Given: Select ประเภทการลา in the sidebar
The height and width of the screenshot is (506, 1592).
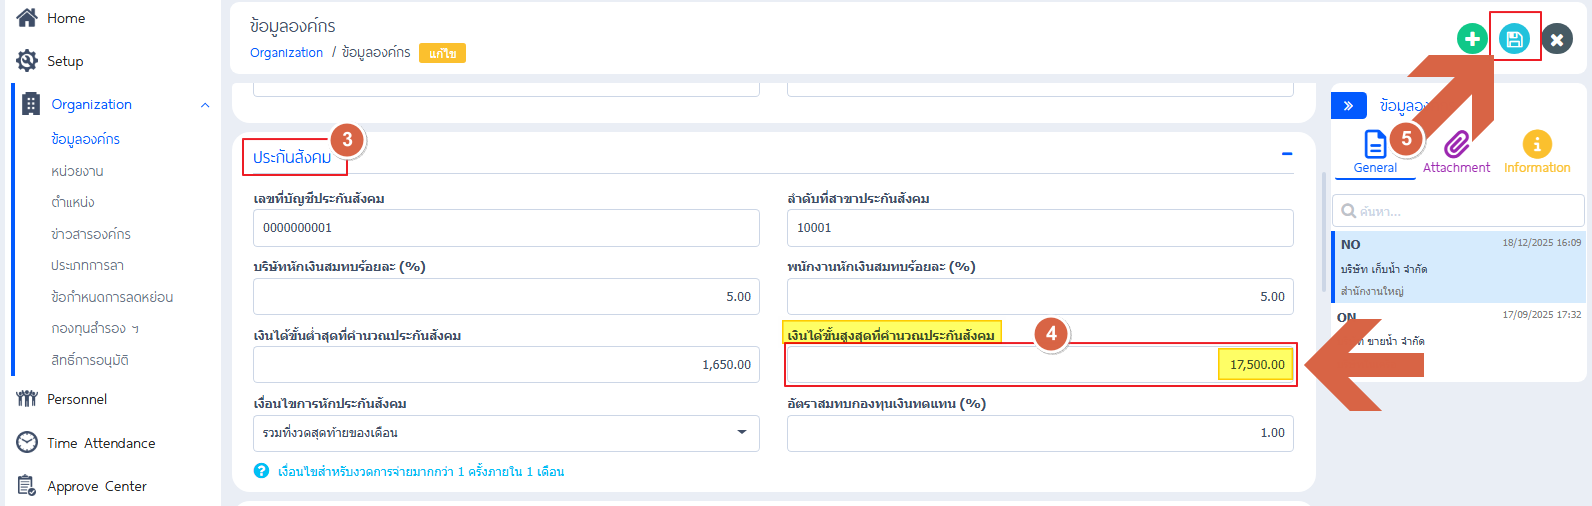Looking at the screenshot, I should [x=87, y=265].
